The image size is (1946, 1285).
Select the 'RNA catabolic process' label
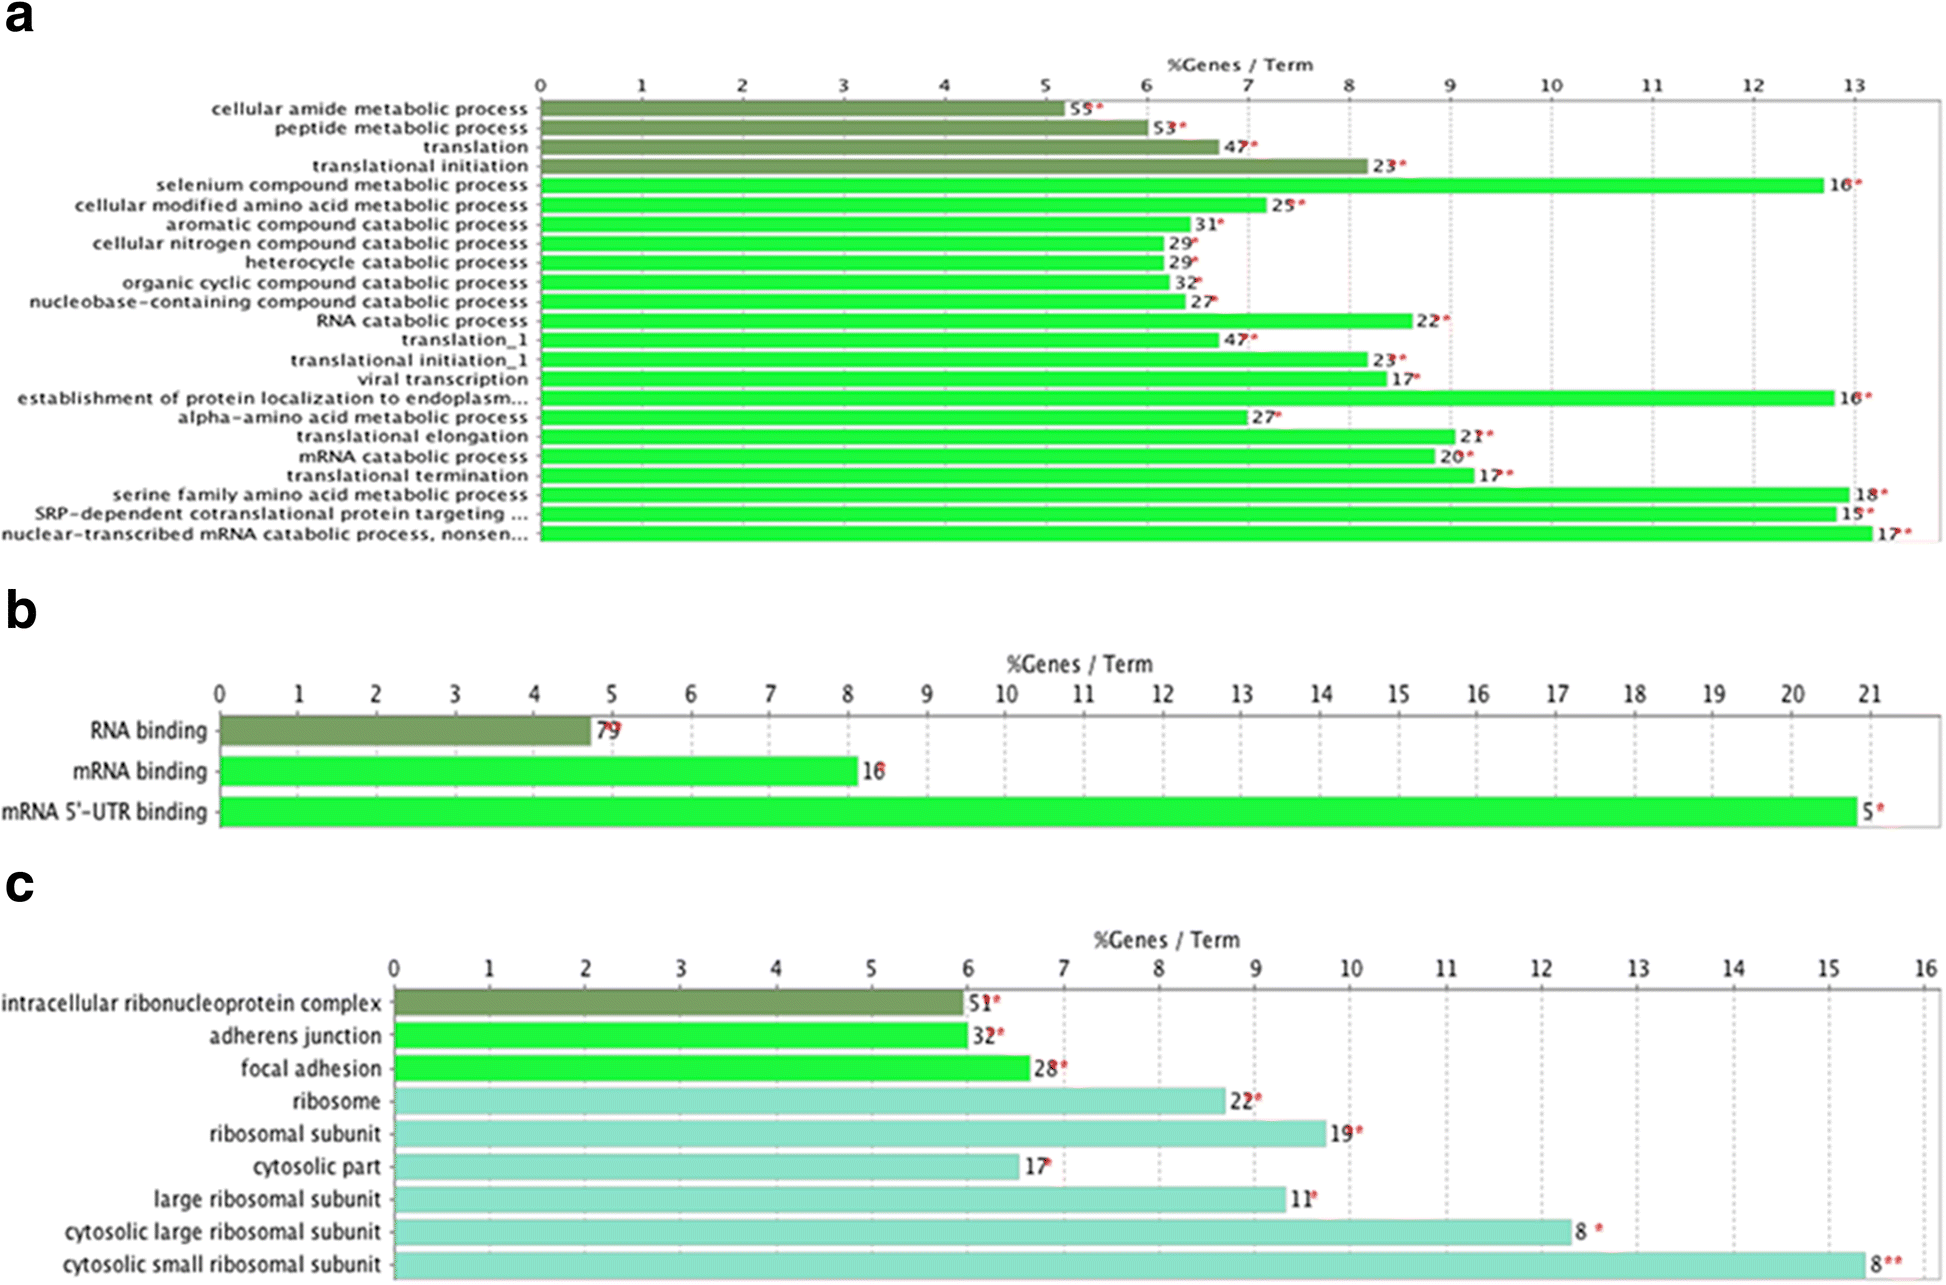(x=422, y=321)
